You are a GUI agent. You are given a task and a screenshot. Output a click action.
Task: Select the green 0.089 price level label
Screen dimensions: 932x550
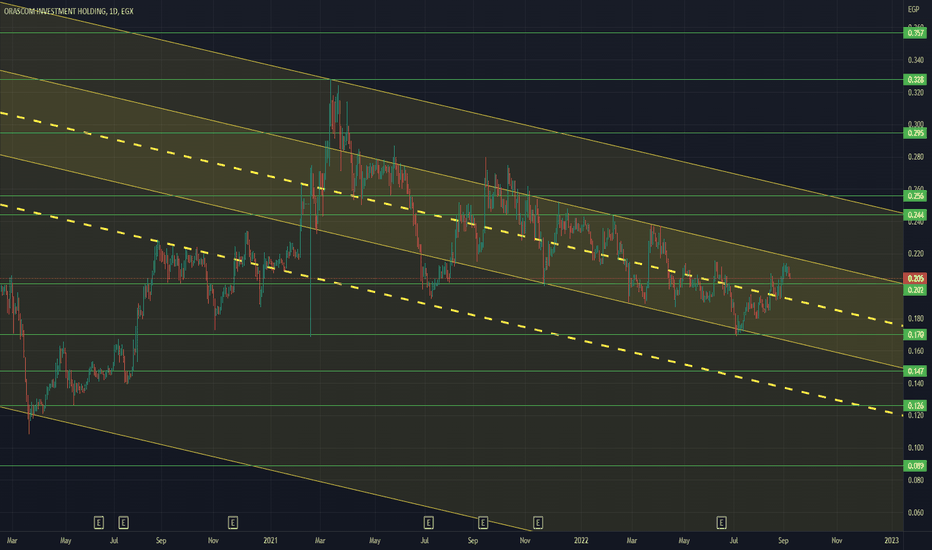click(x=915, y=466)
